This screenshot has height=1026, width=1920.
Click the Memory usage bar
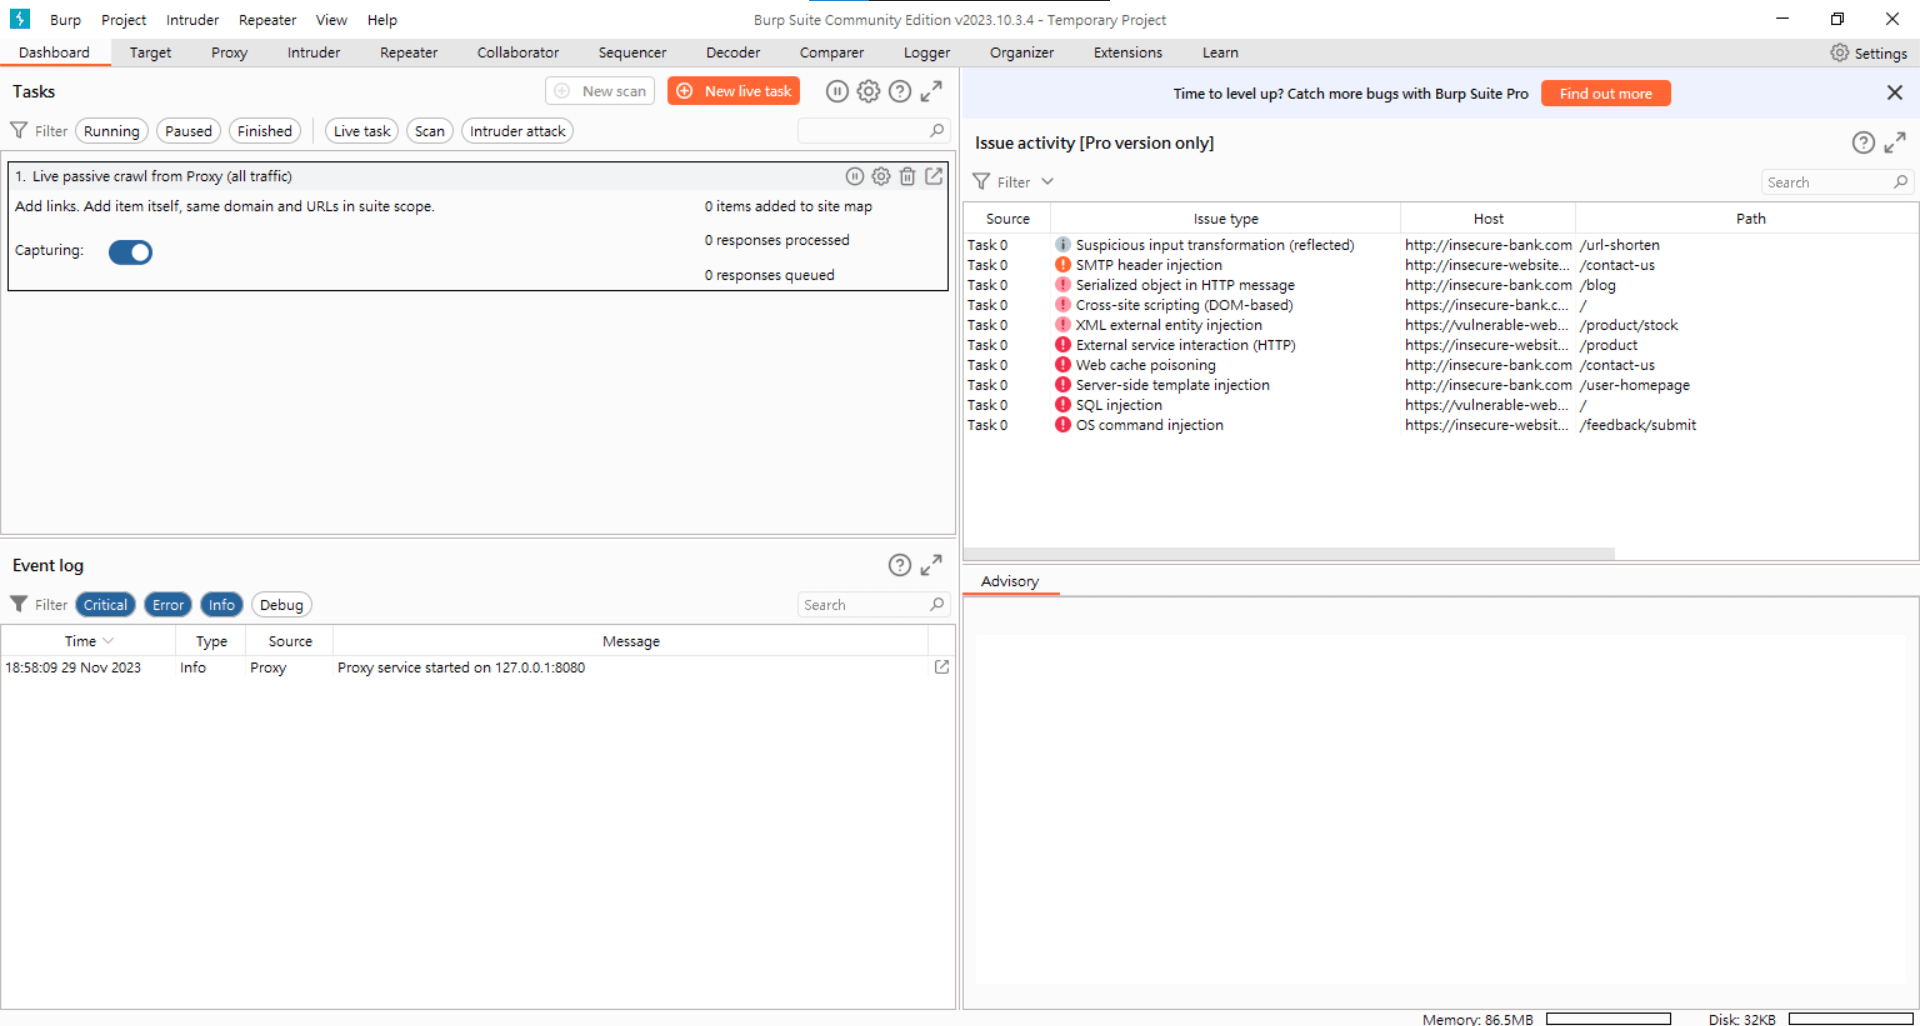point(1608,1018)
